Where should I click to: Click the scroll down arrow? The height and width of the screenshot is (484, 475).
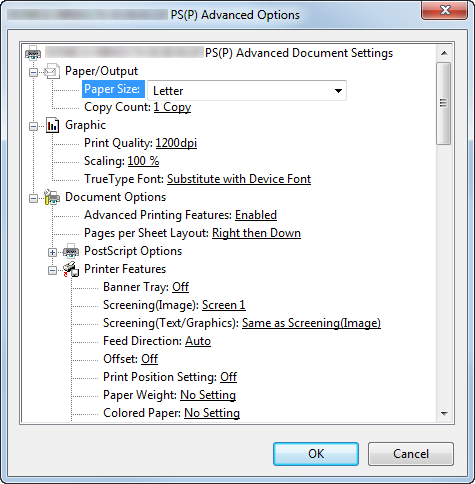tap(444, 413)
